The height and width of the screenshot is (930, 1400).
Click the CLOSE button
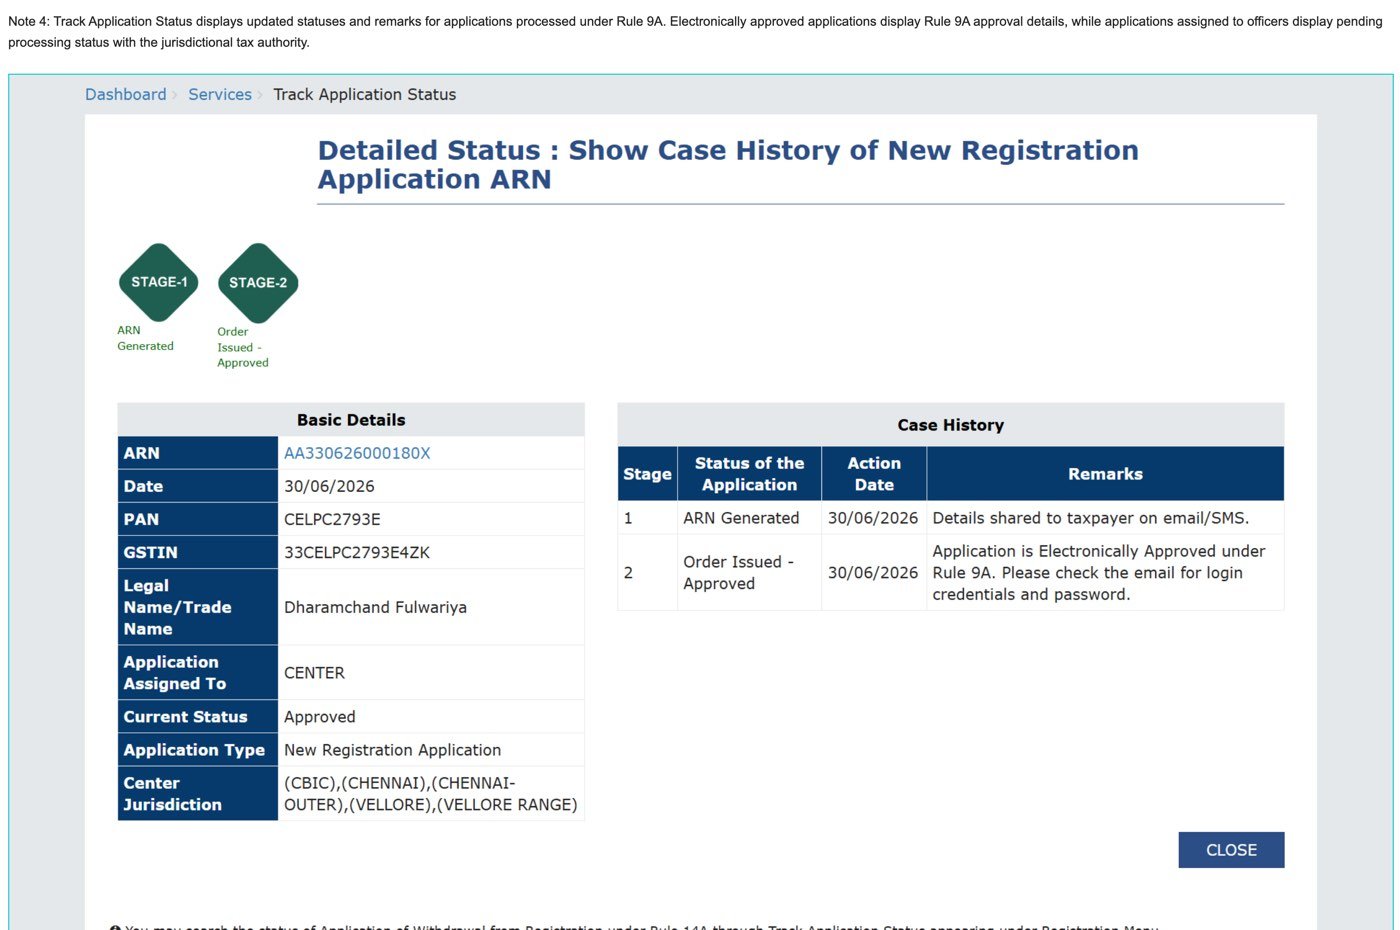coord(1231,850)
